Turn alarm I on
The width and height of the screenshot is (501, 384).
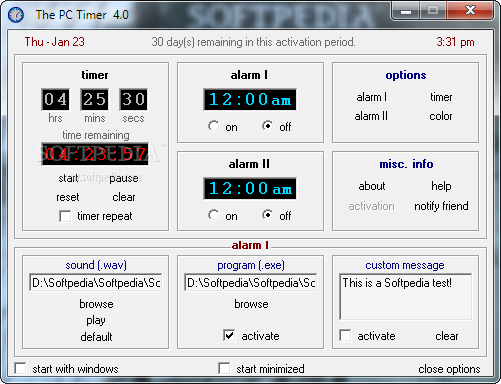[214, 126]
